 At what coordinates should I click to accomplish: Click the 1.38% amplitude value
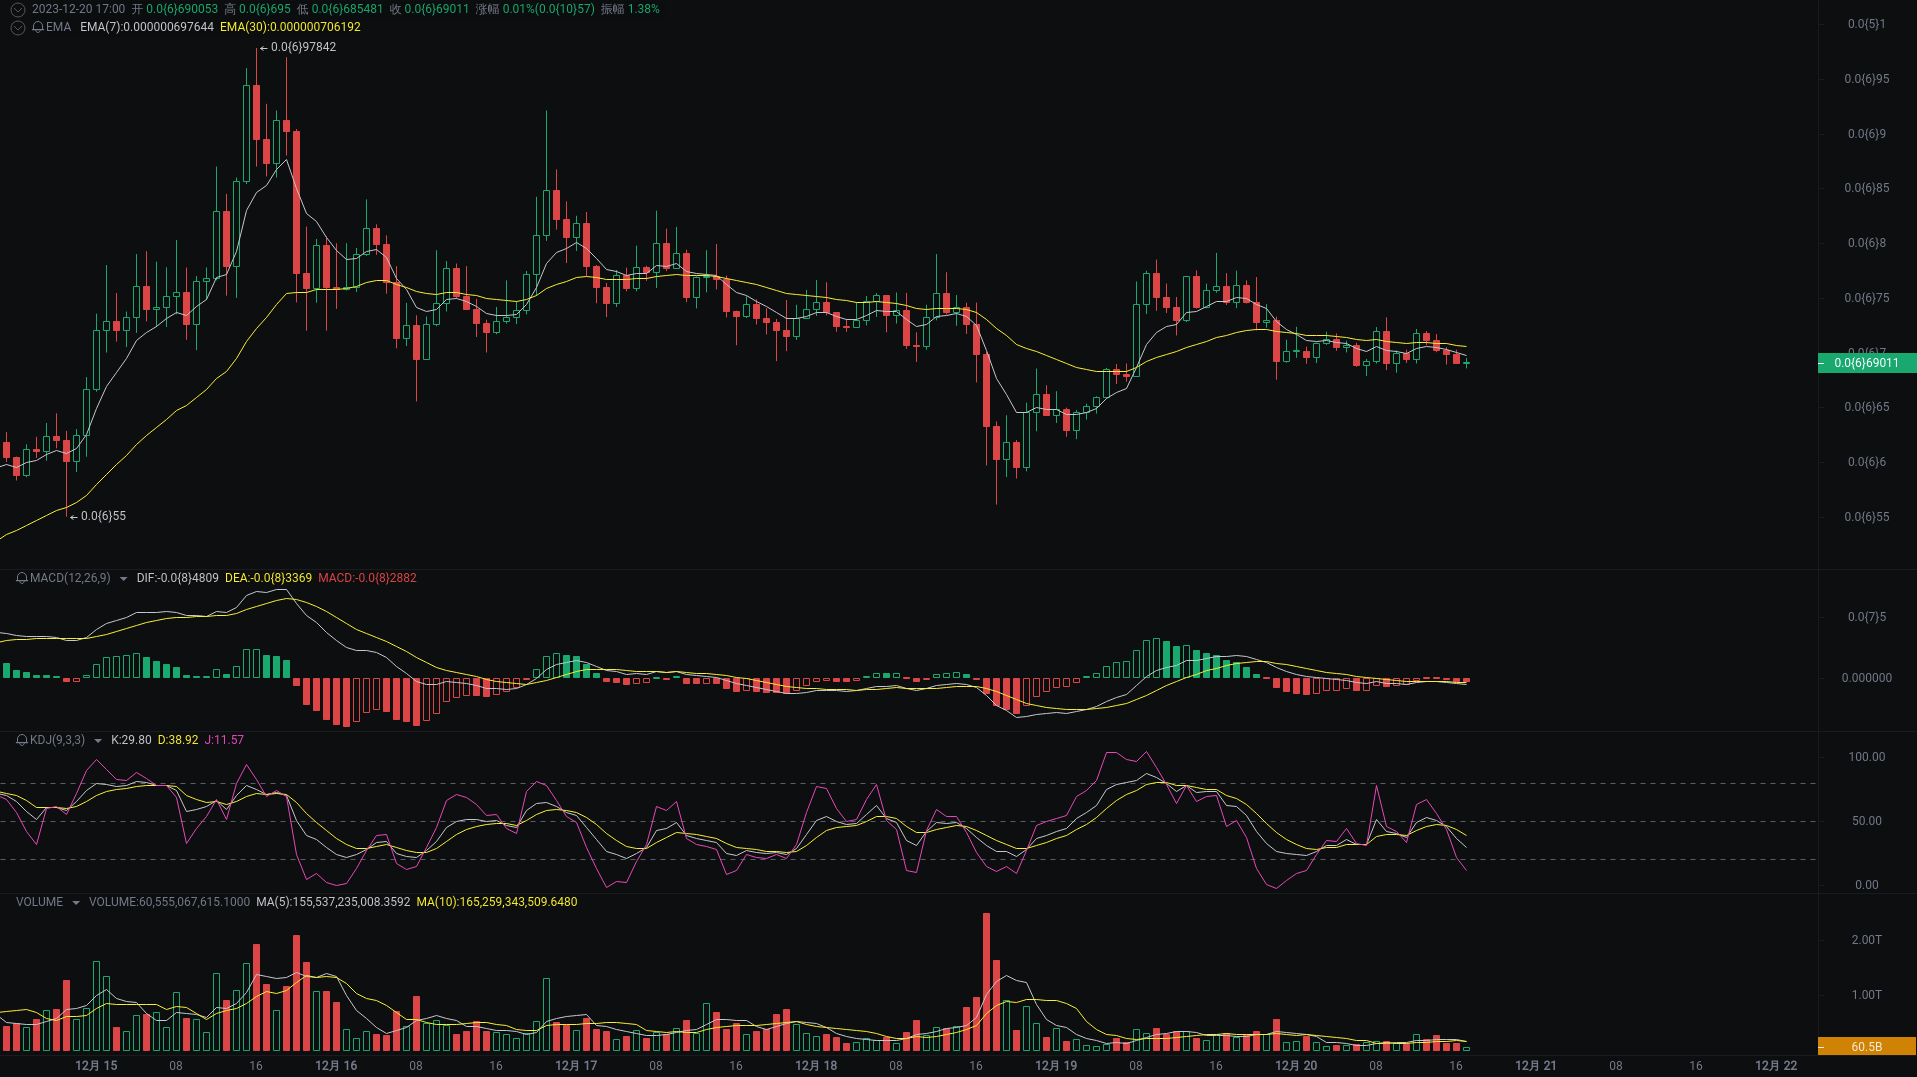643,9
